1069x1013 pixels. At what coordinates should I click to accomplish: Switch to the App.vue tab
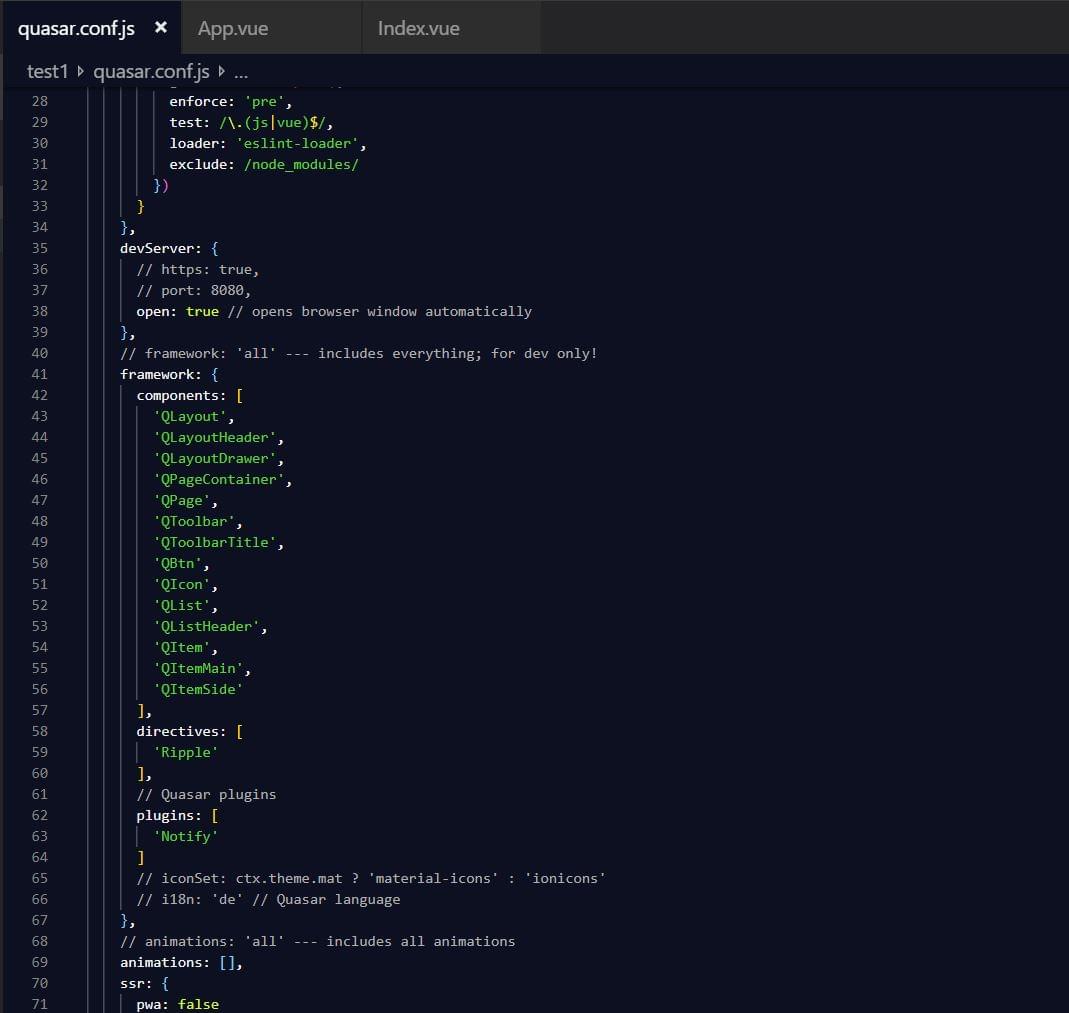coord(233,28)
